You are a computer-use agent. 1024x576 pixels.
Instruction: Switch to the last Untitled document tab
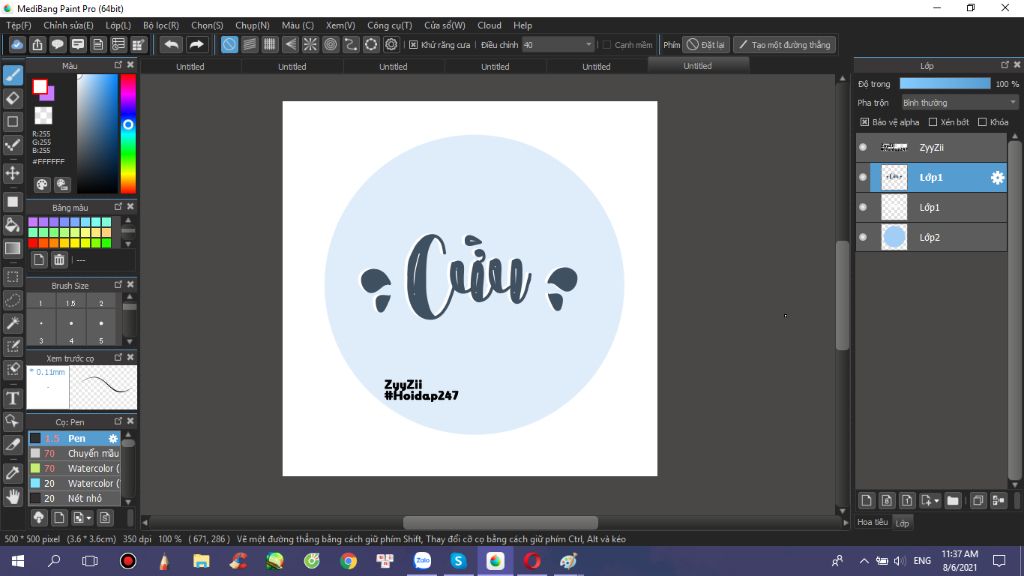coord(697,66)
